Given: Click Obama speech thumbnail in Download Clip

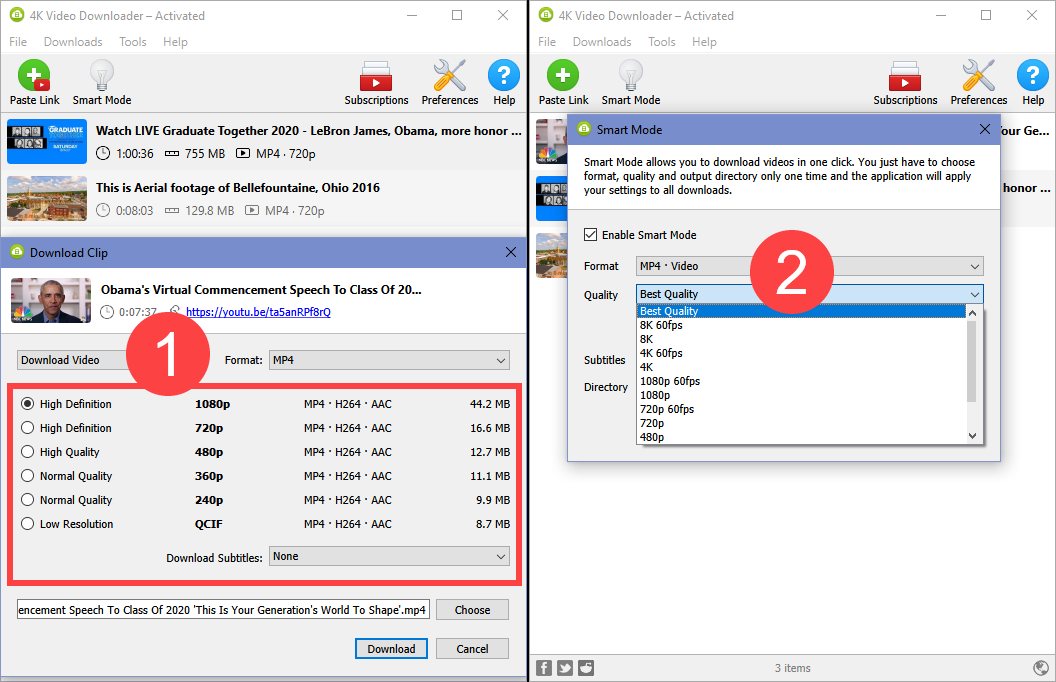Looking at the screenshot, I should tap(51, 300).
